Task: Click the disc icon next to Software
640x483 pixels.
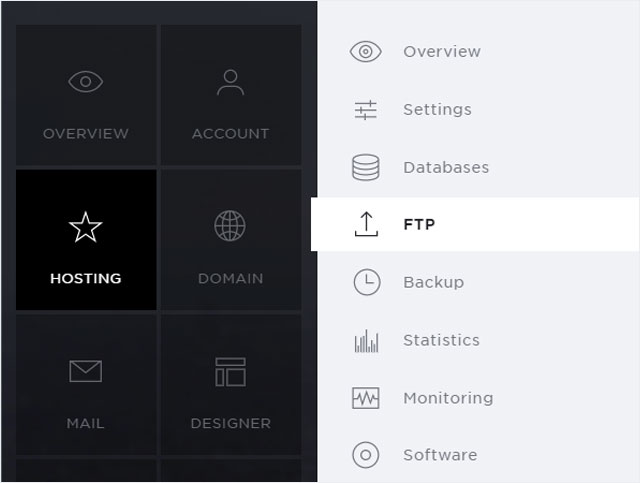Action: [x=366, y=455]
